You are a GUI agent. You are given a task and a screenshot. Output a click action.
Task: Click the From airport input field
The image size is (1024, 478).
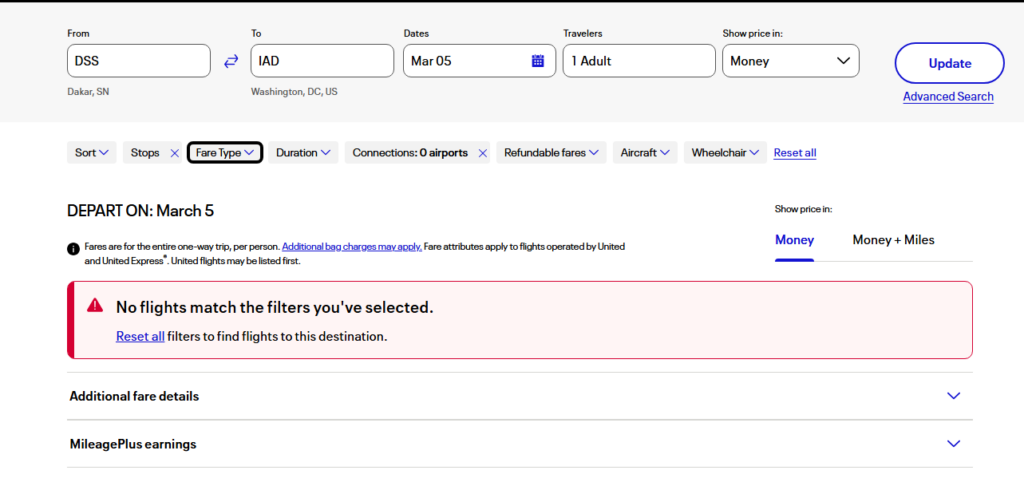138,61
